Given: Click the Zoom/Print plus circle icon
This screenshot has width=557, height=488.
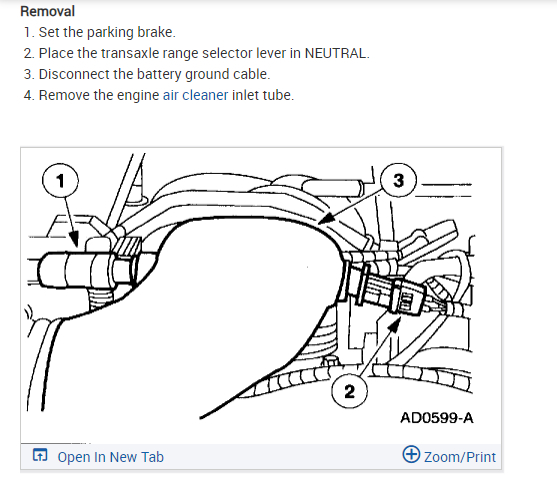Looking at the screenshot, I should click(411, 454).
